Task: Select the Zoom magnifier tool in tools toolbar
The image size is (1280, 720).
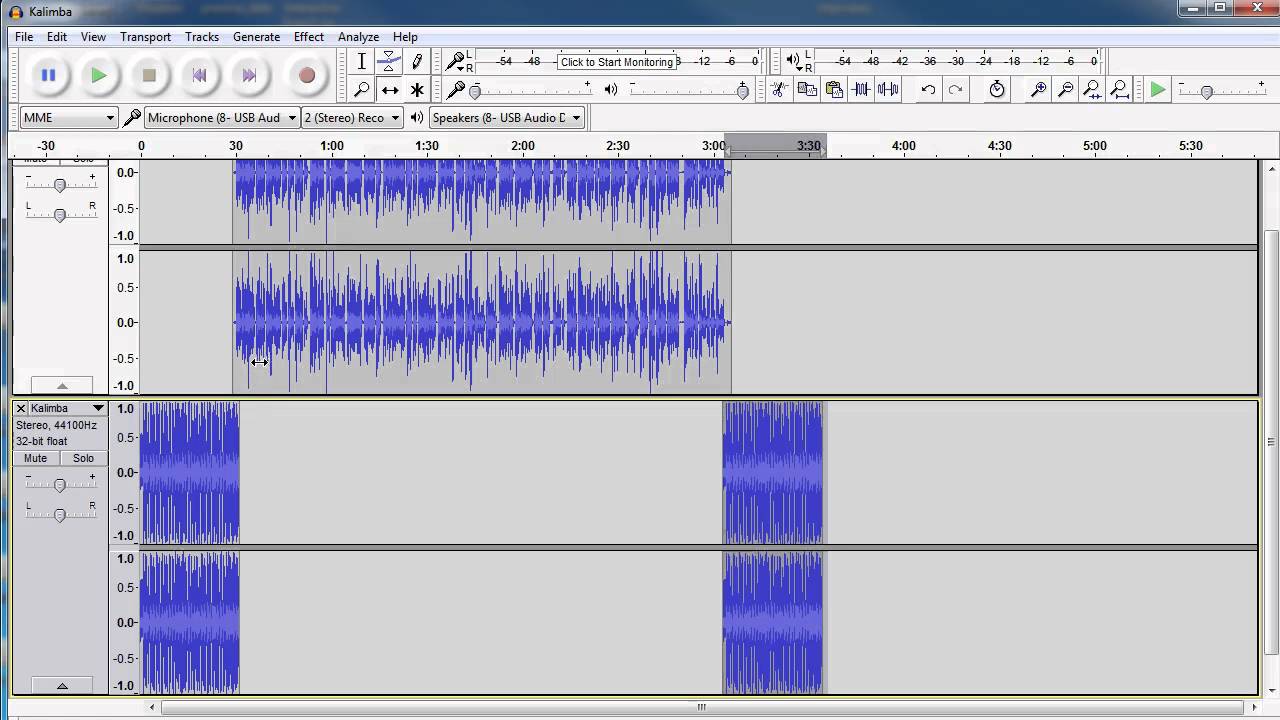Action: pyautogui.click(x=362, y=90)
